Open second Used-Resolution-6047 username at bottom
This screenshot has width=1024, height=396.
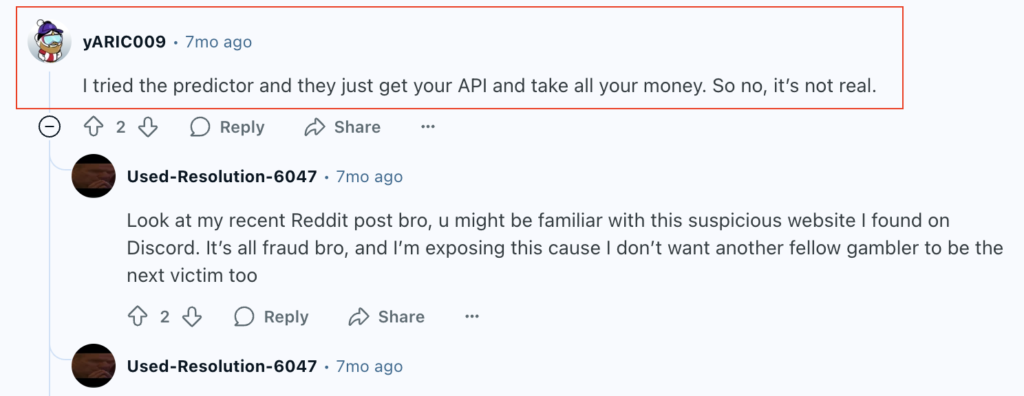222,366
